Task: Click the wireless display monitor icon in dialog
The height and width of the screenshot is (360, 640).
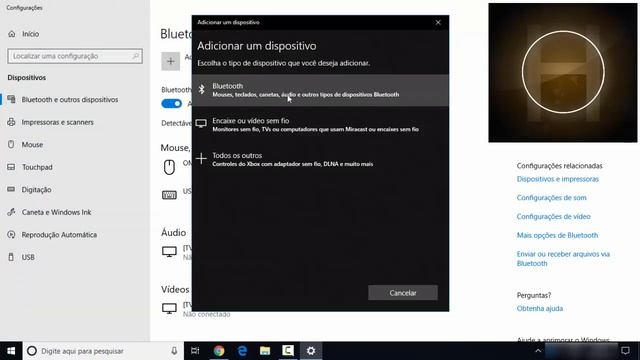Action: pyautogui.click(x=201, y=124)
